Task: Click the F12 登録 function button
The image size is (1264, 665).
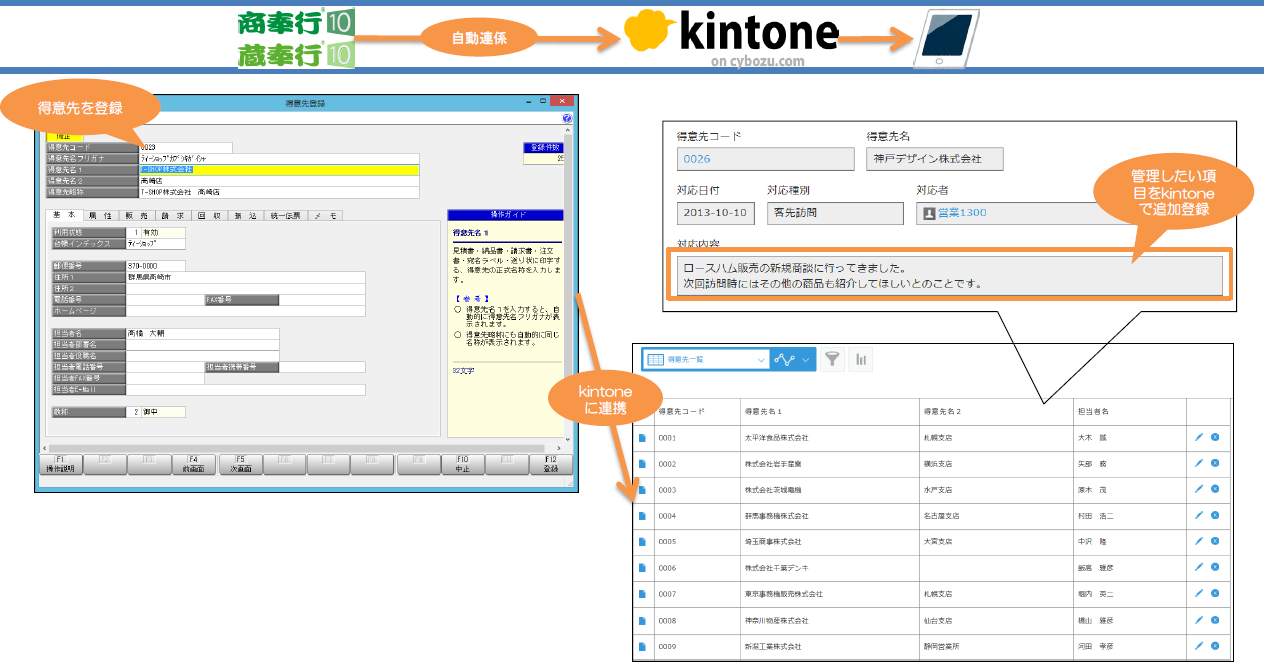Action: click(551, 464)
